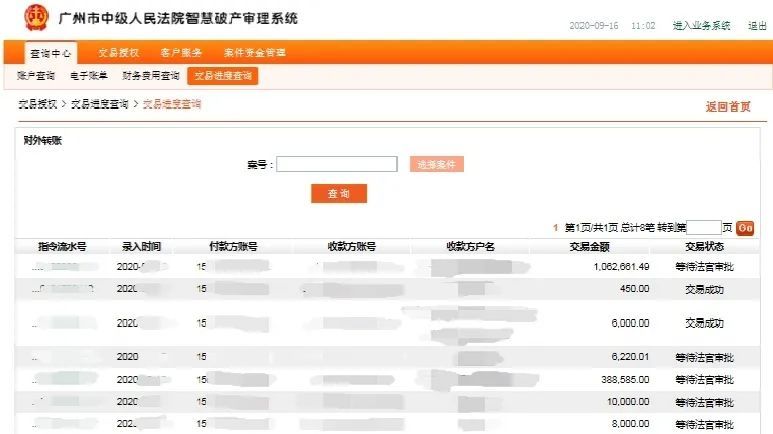Click the 指令流水号 column header
773x434 pixels.
(62, 246)
